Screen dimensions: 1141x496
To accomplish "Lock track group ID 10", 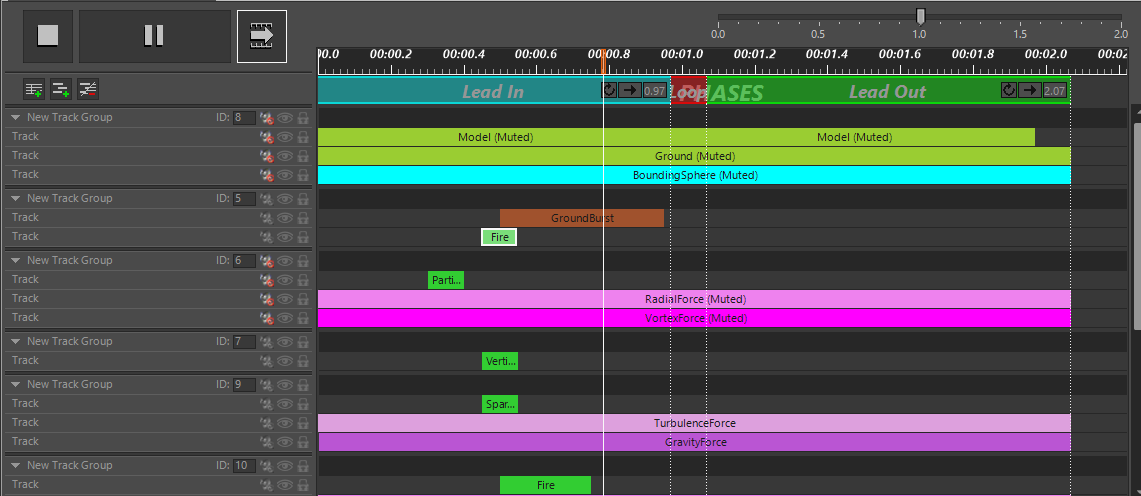I will (x=303, y=465).
